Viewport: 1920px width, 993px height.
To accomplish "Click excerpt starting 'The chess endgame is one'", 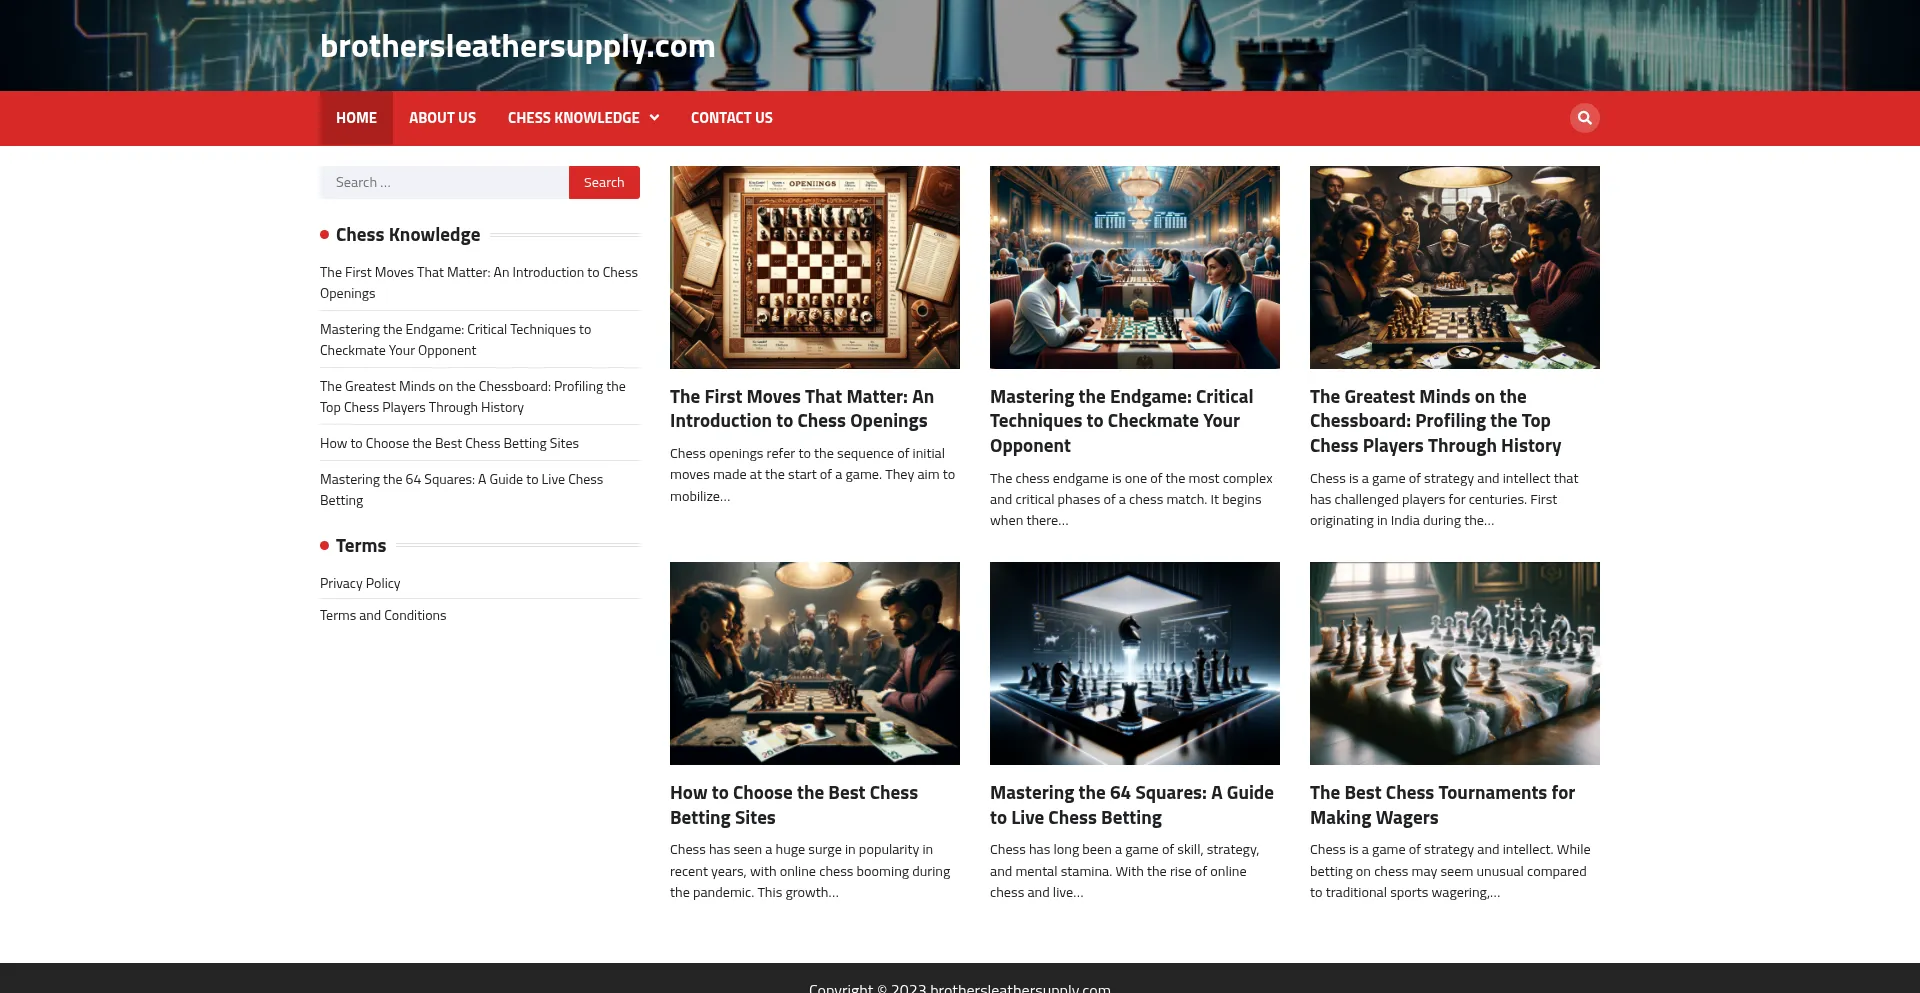I will point(1131,500).
